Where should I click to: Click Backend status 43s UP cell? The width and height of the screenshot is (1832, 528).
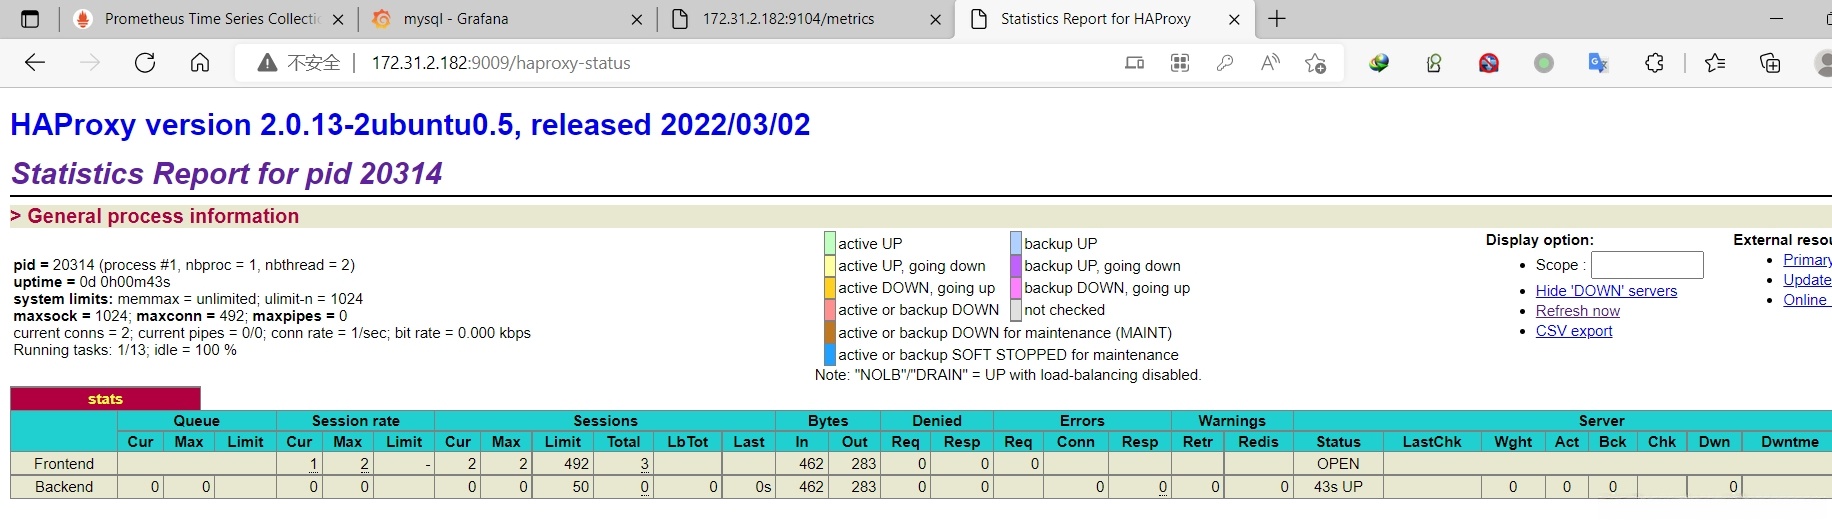tap(1338, 487)
